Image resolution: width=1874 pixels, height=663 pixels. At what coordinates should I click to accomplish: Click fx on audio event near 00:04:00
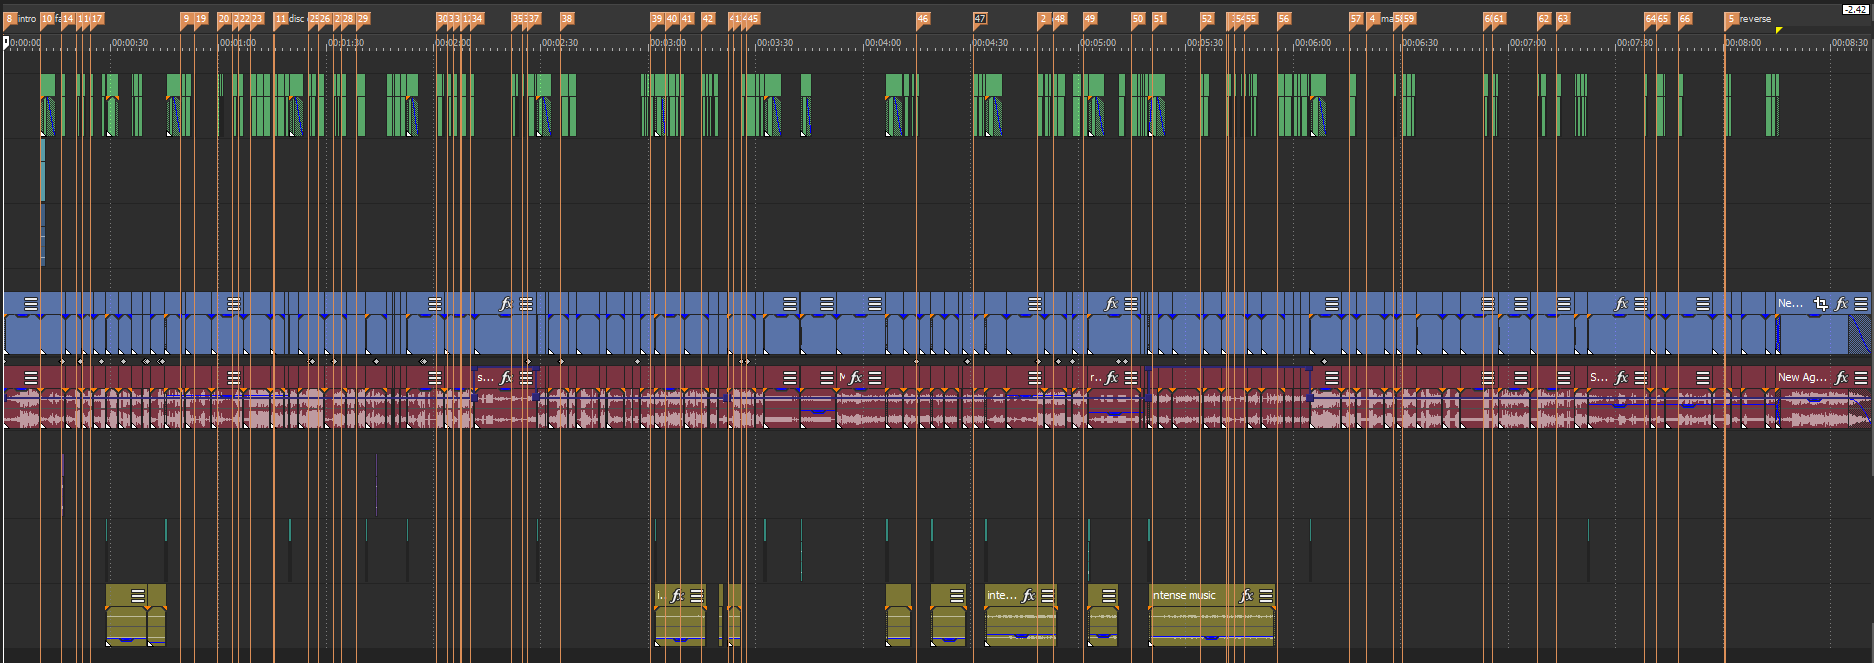point(855,378)
